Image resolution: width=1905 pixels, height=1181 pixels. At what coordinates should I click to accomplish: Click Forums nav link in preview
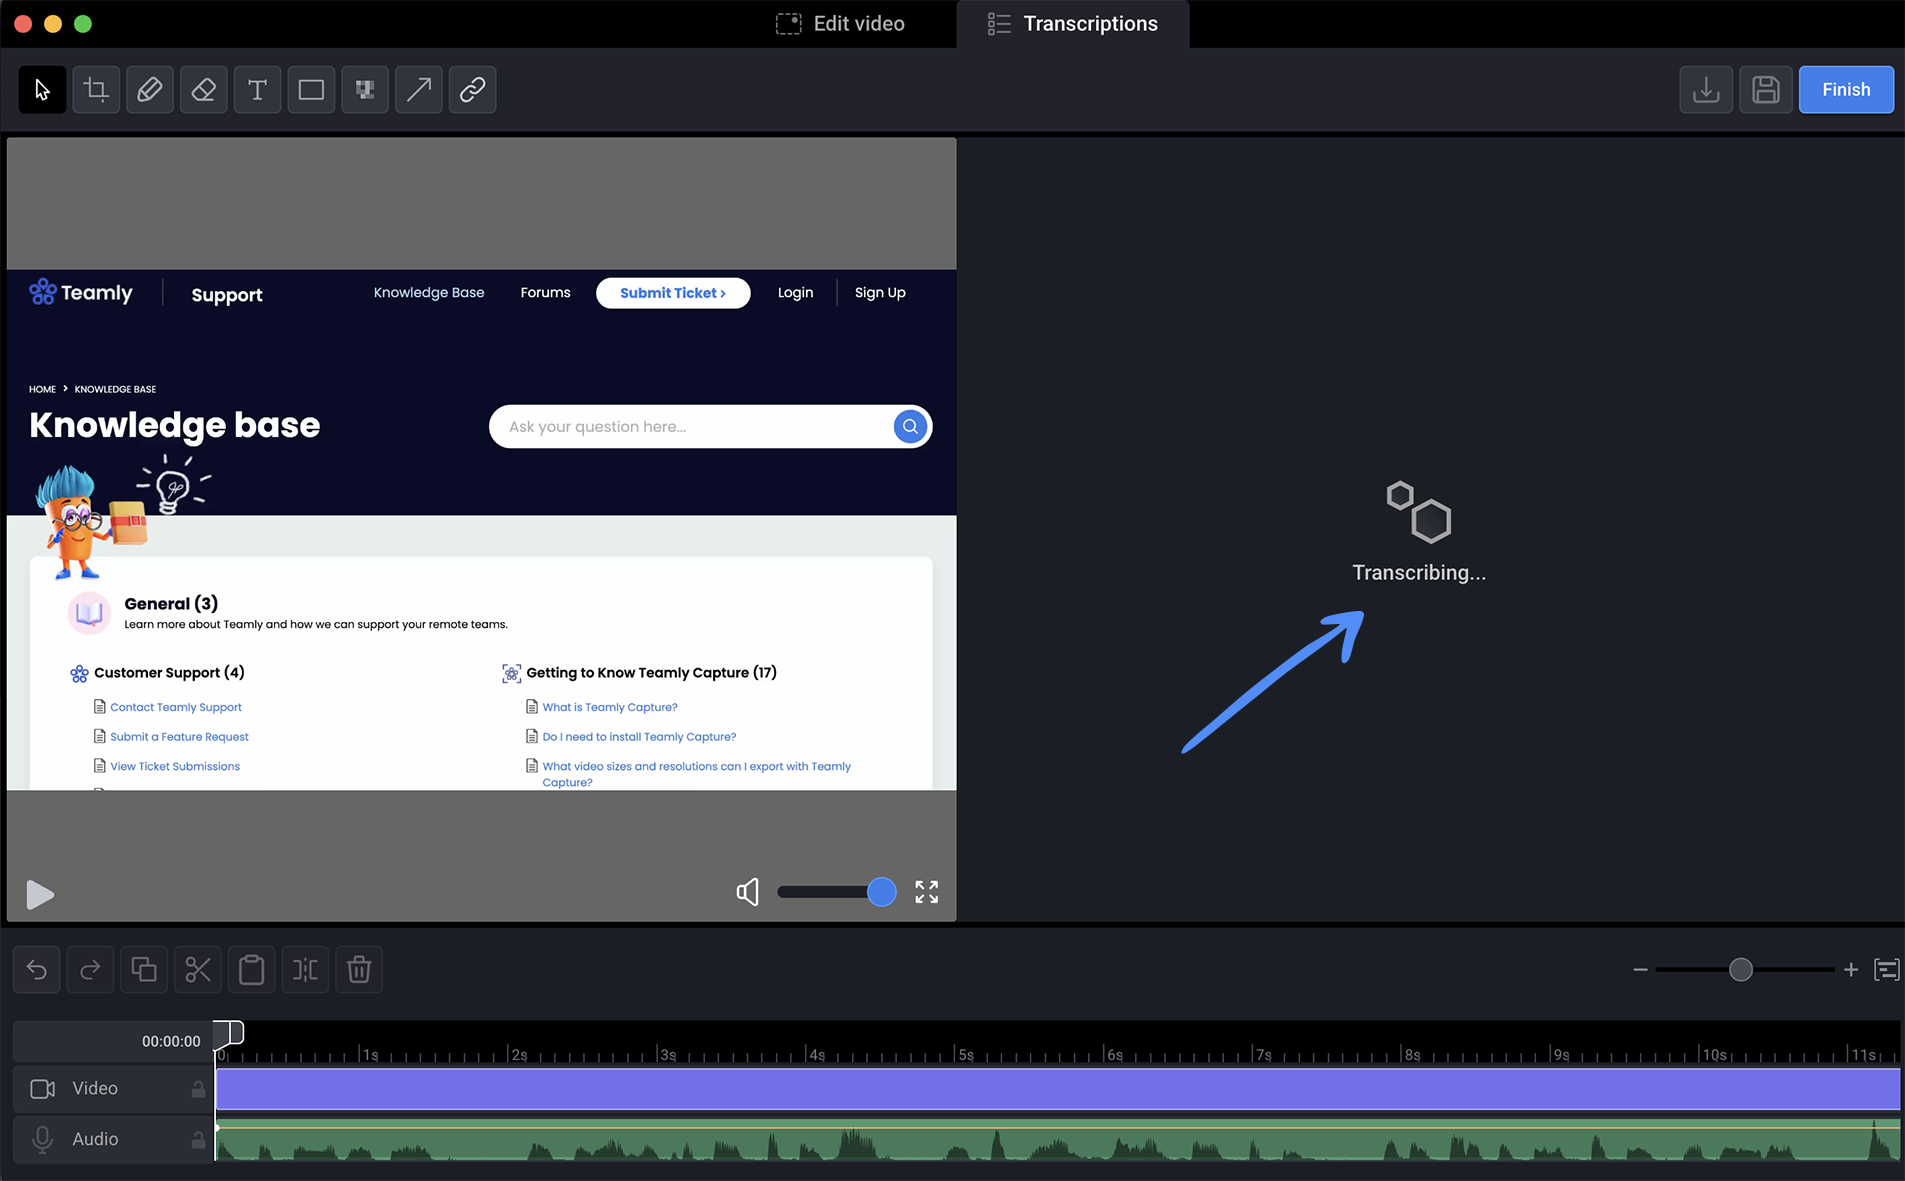pos(545,293)
